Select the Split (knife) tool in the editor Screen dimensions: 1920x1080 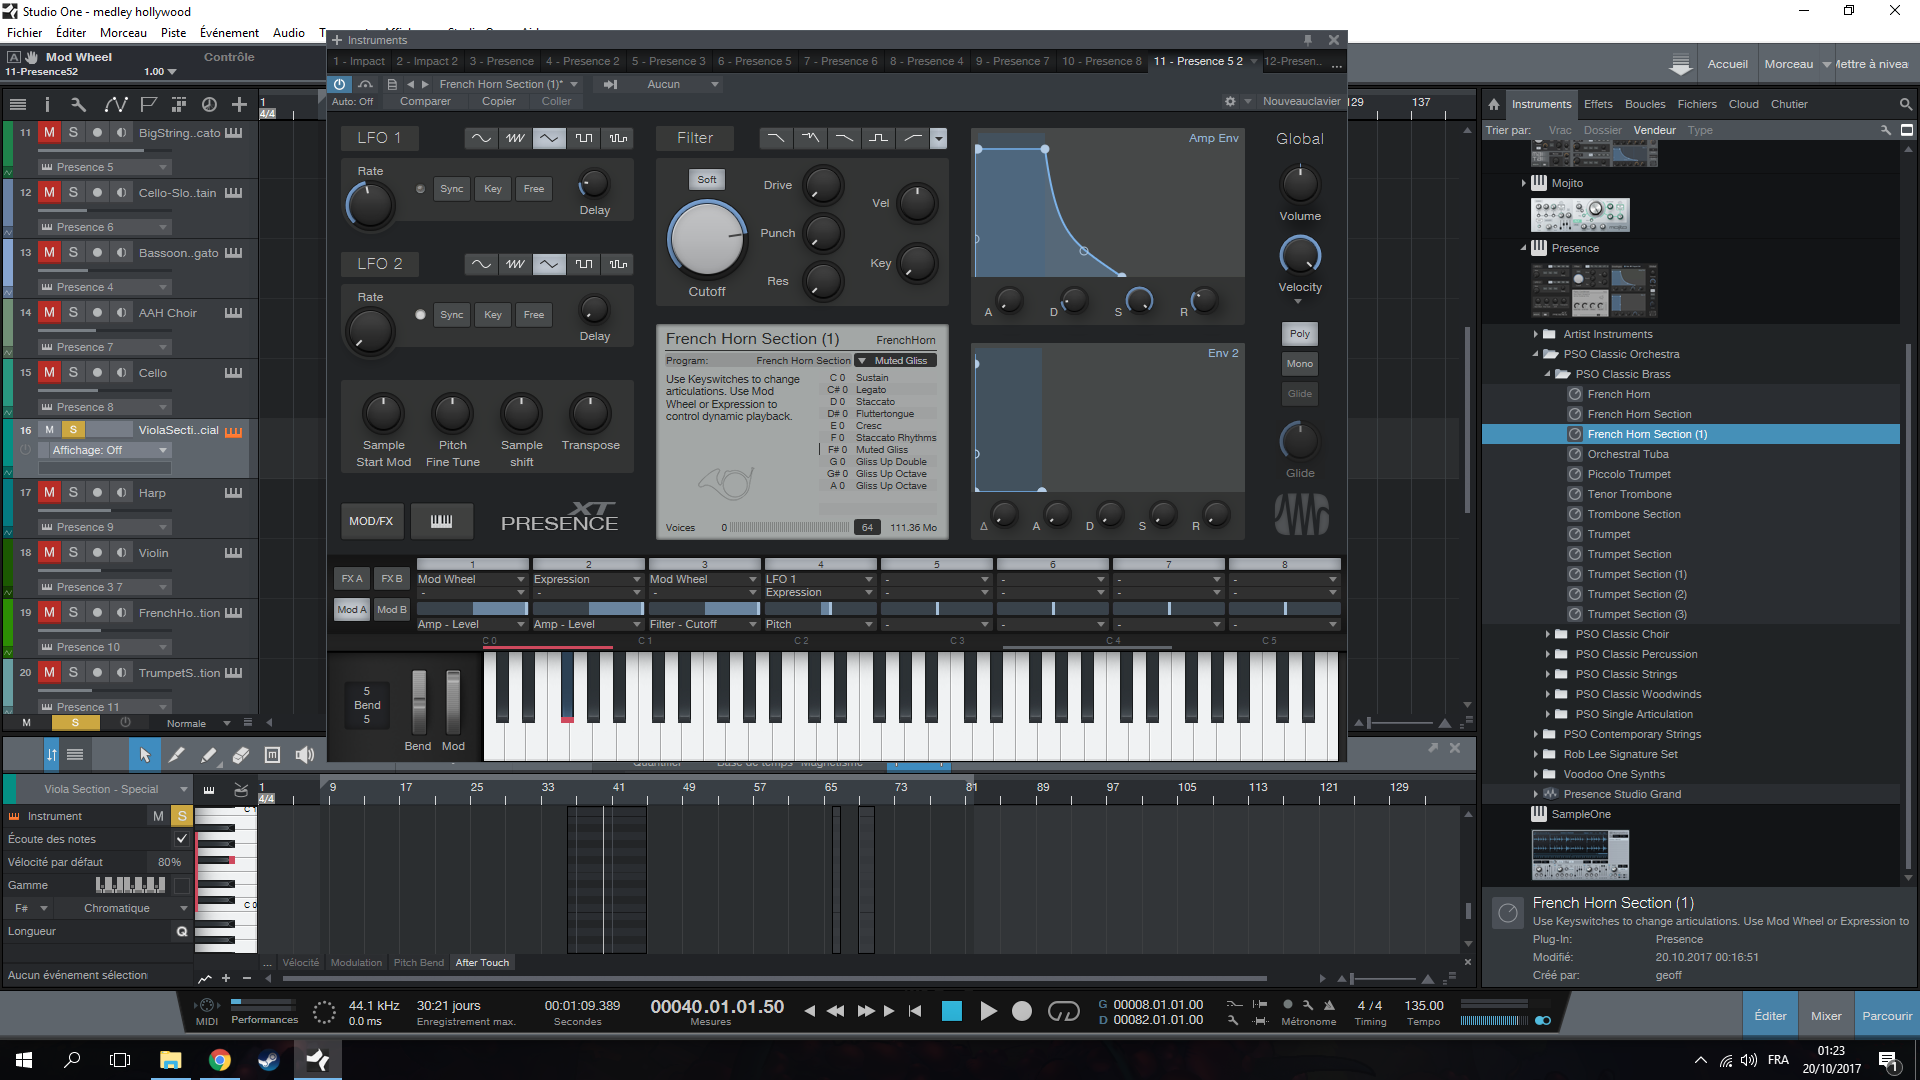[176, 756]
